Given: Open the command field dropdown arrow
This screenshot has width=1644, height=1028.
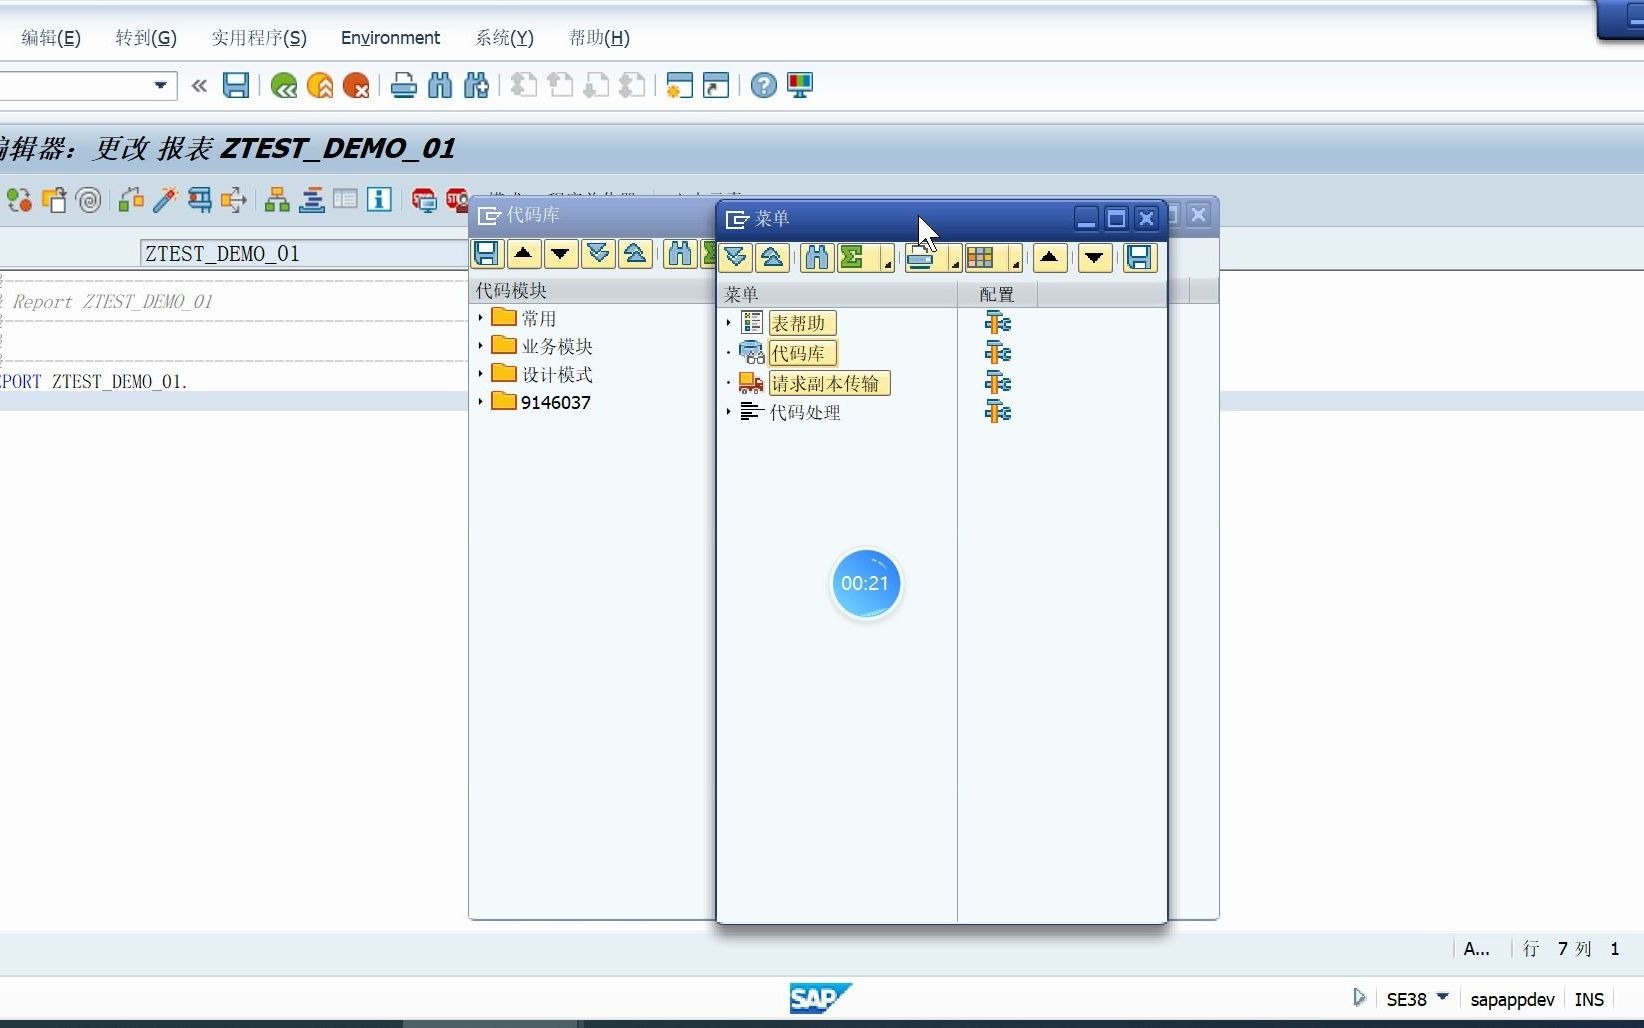Looking at the screenshot, I should (x=160, y=86).
